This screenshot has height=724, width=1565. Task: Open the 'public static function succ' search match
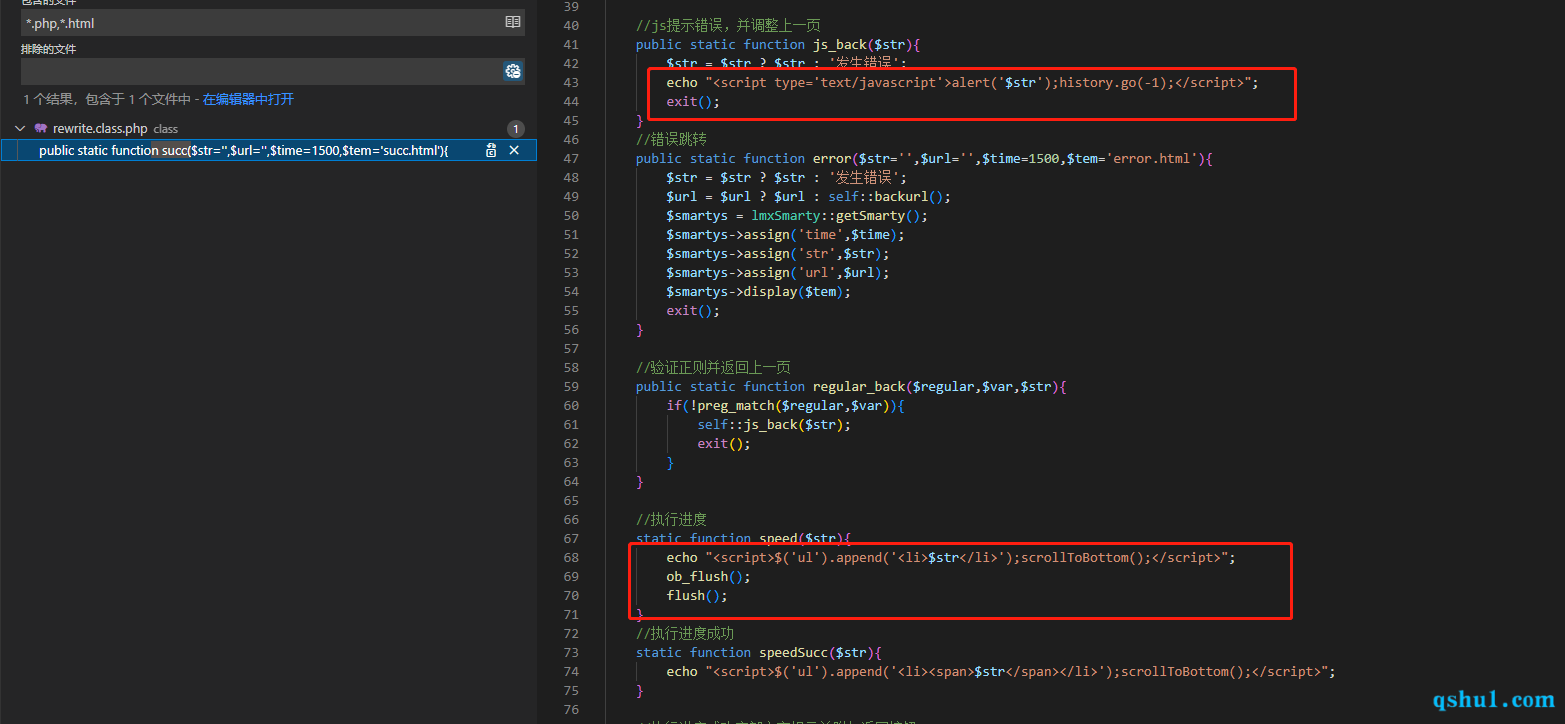(x=243, y=150)
